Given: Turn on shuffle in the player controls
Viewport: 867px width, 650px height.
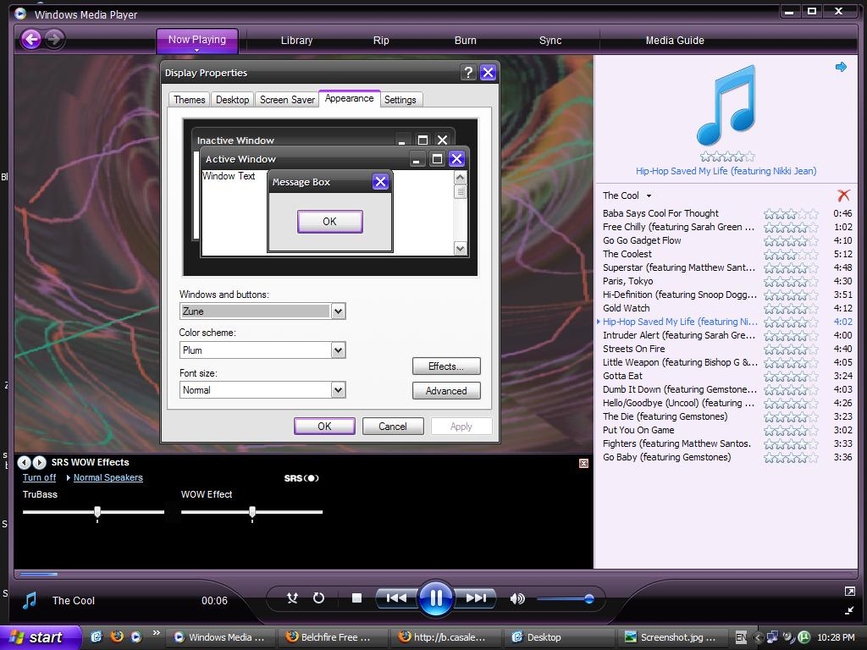Looking at the screenshot, I should click(293, 598).
